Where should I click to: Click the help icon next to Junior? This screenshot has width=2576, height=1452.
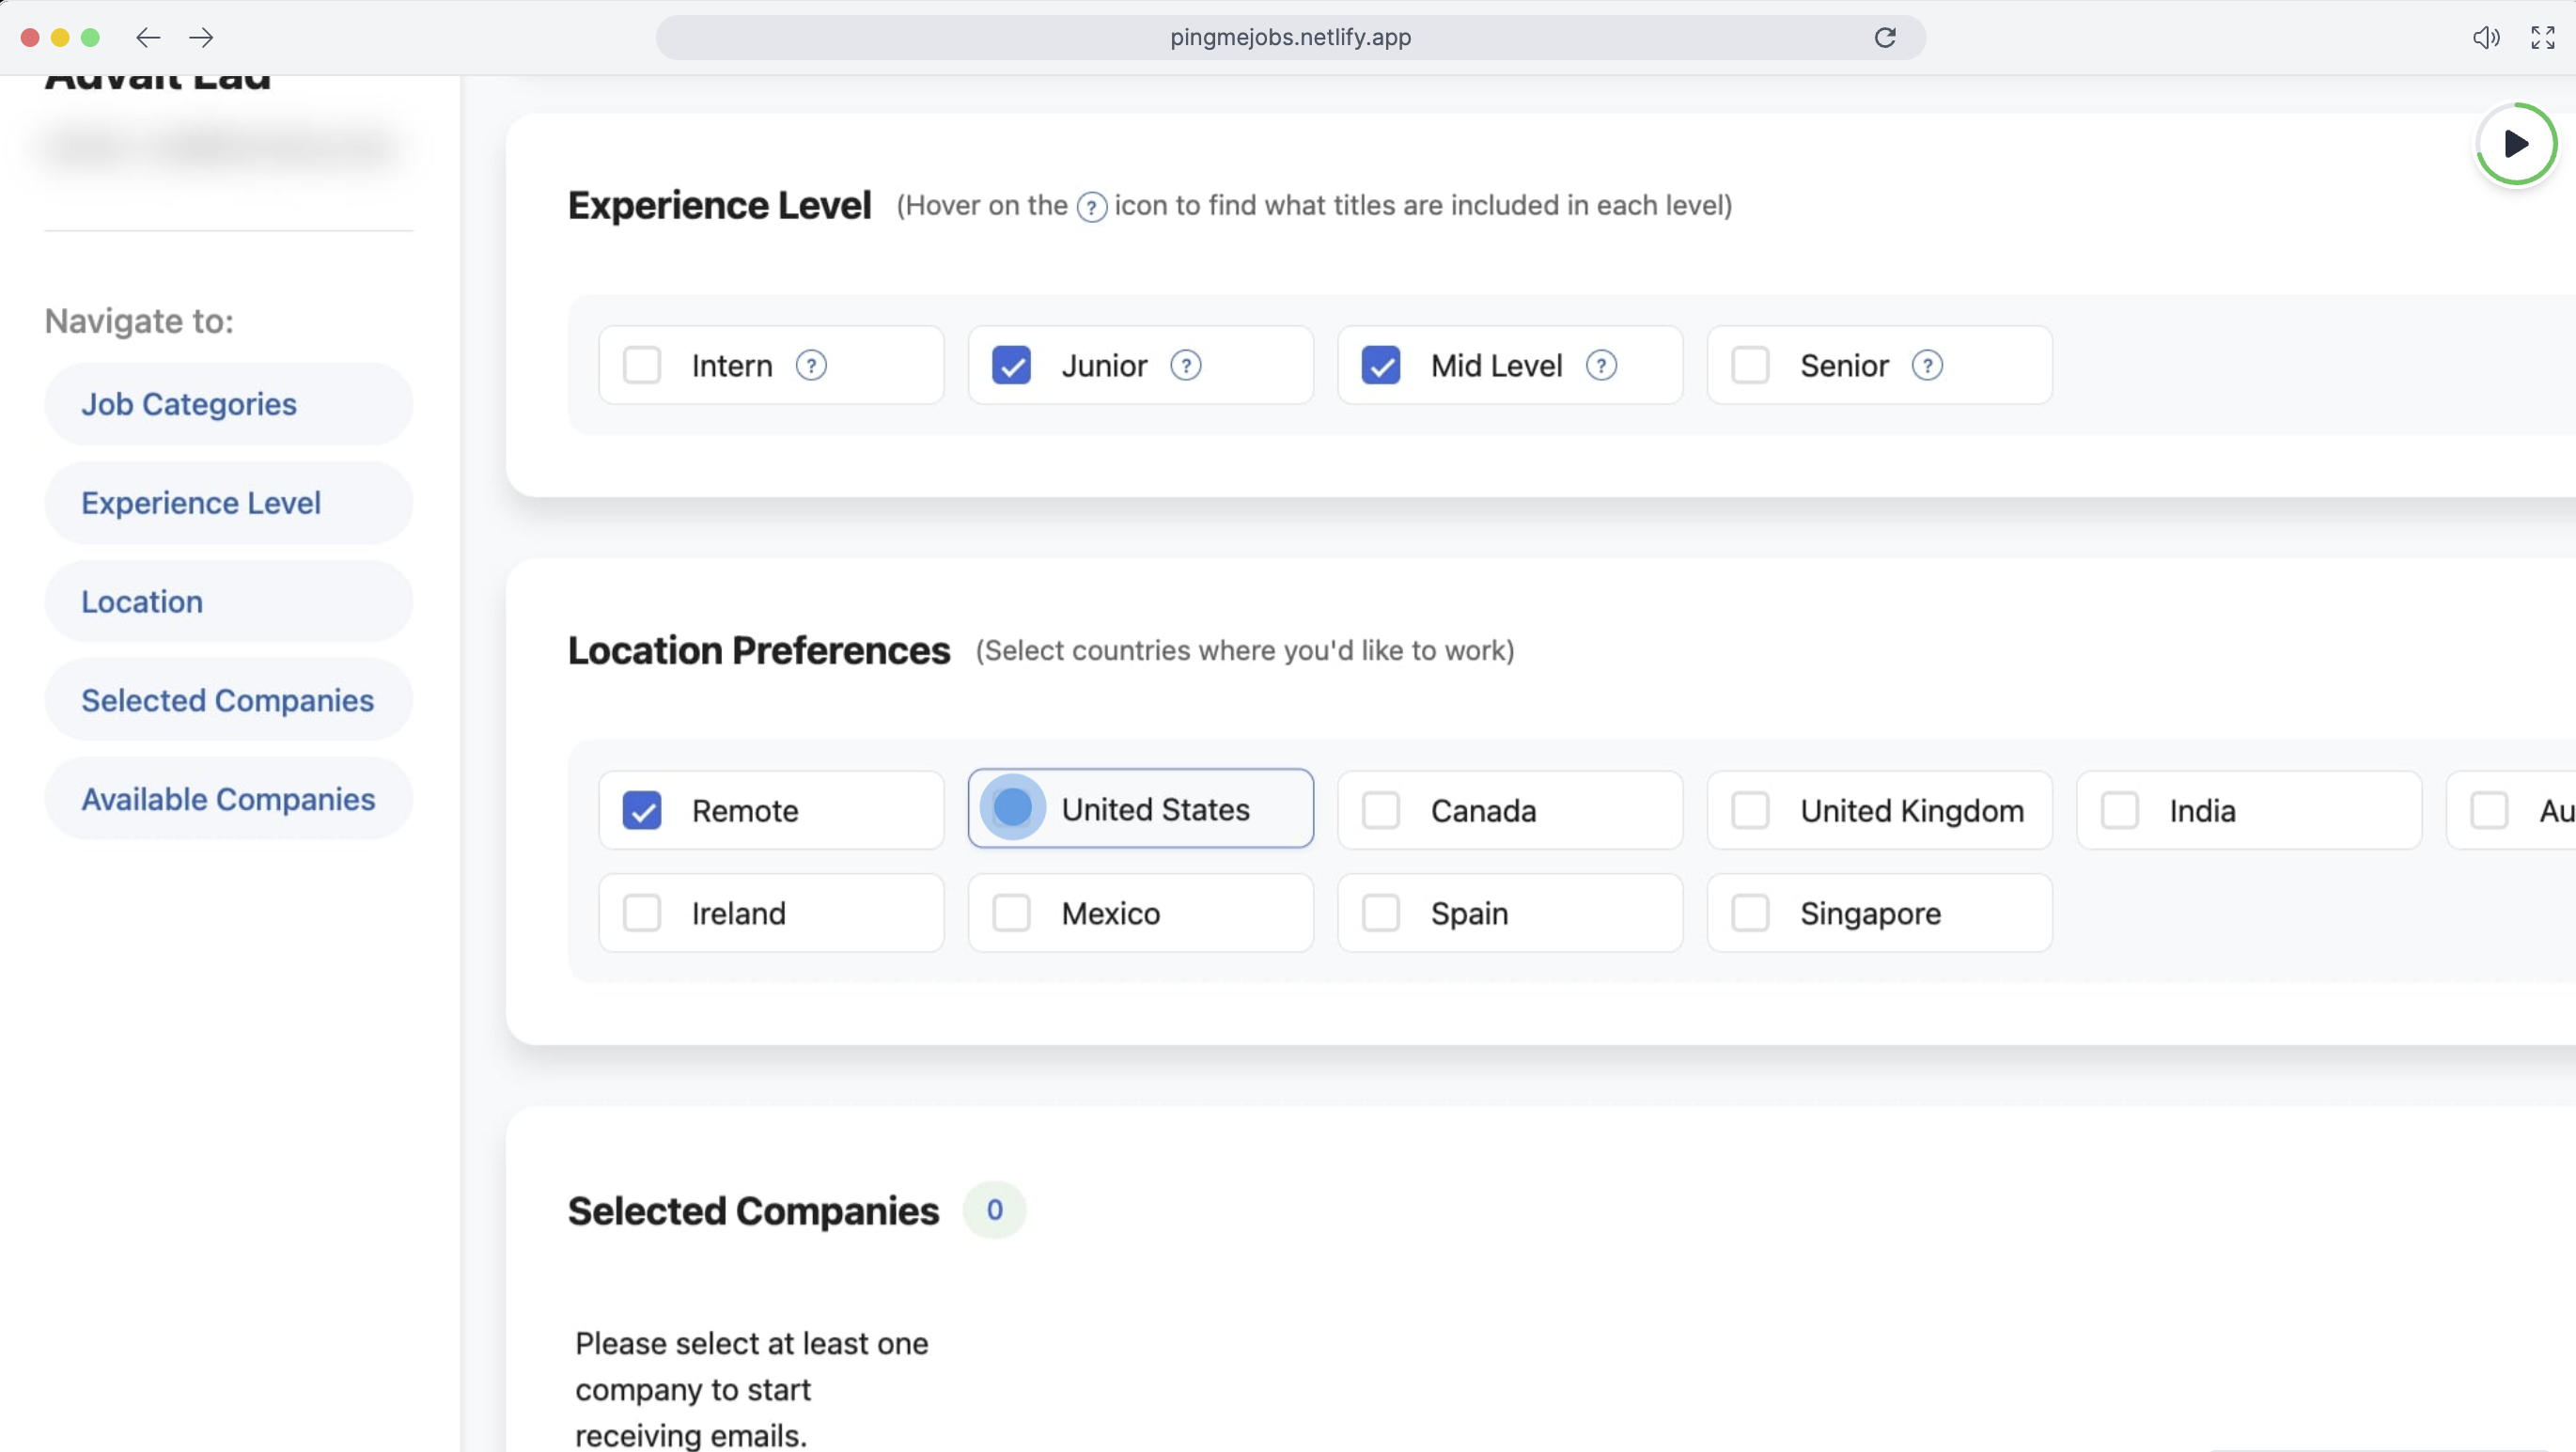(1186, 366)
